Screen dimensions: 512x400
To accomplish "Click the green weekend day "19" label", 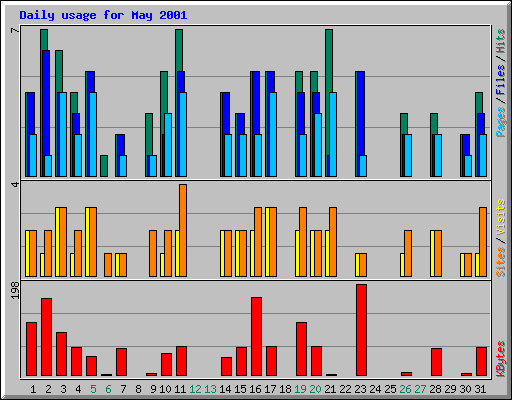I will point(300,389).
